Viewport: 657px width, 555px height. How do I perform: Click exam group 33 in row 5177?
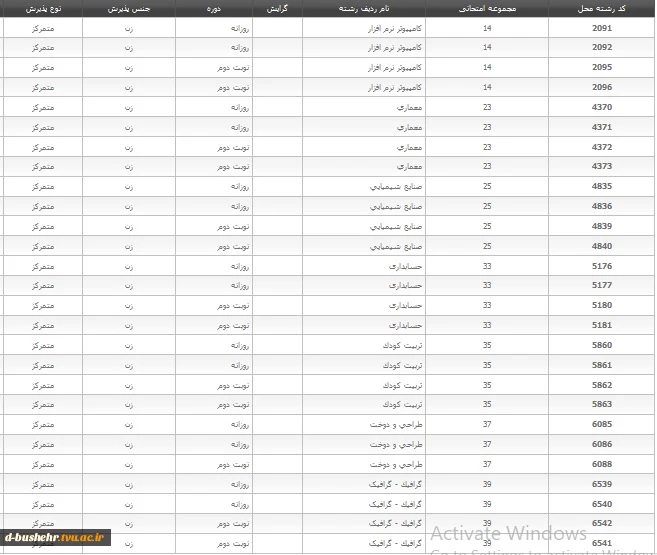[487, 285]
